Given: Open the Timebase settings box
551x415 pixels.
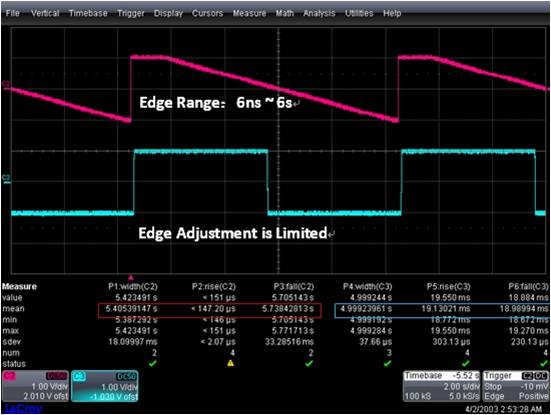Looking at the screenshot, I should (442, 386).
